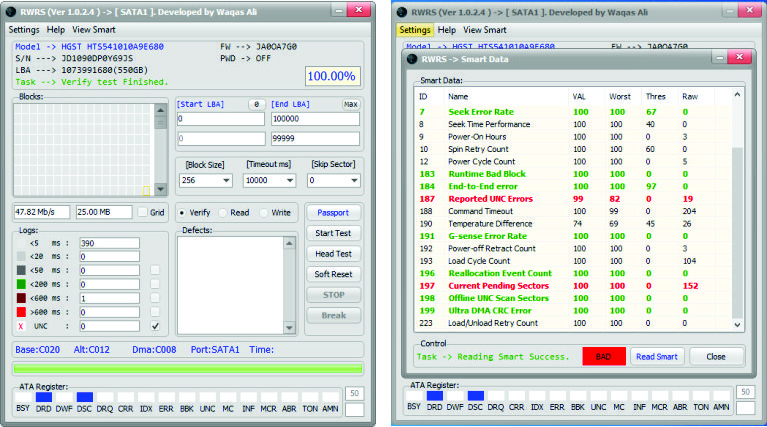This screenshot has height=427, width=767.
Task: Open View Smart menu in left window
Action: [x=94, y=30]
